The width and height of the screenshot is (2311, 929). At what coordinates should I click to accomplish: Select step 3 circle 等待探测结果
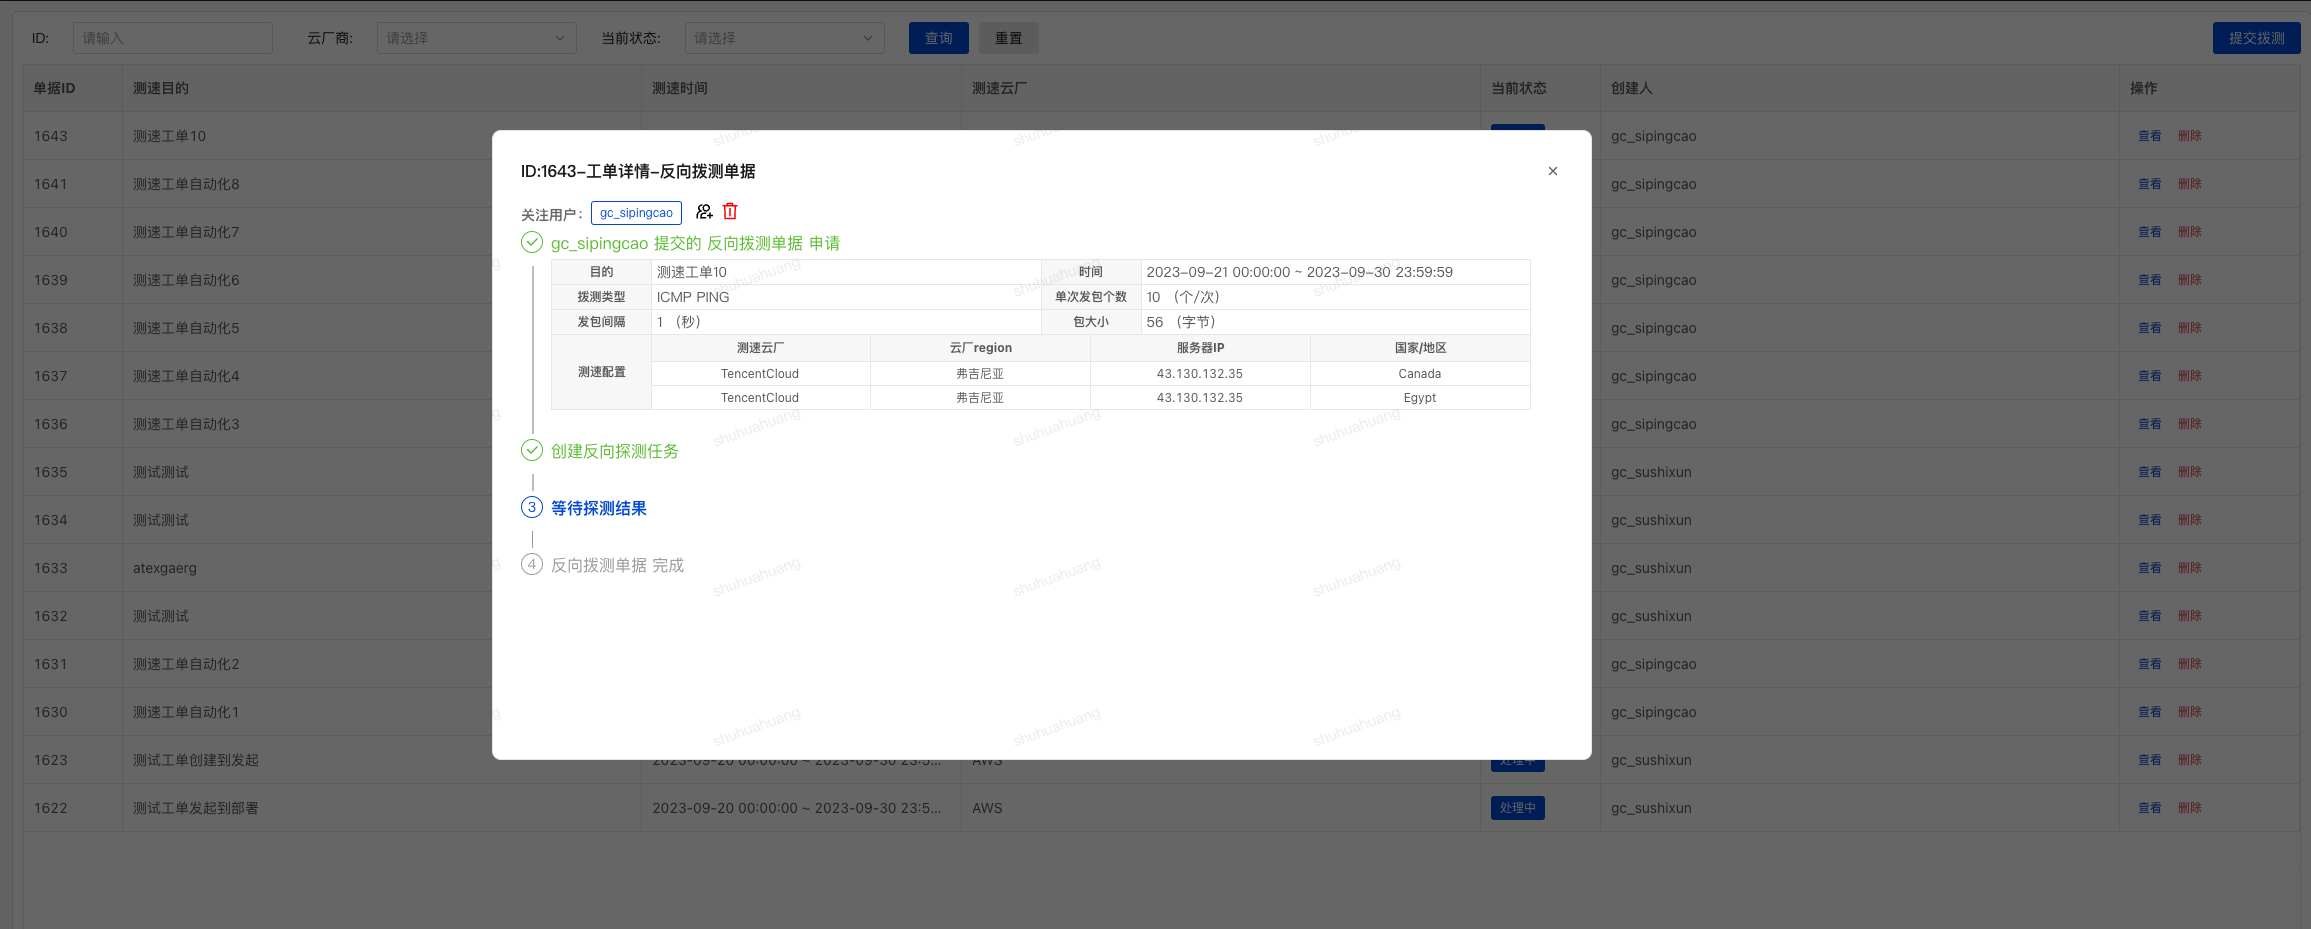[x=532, y=508]
